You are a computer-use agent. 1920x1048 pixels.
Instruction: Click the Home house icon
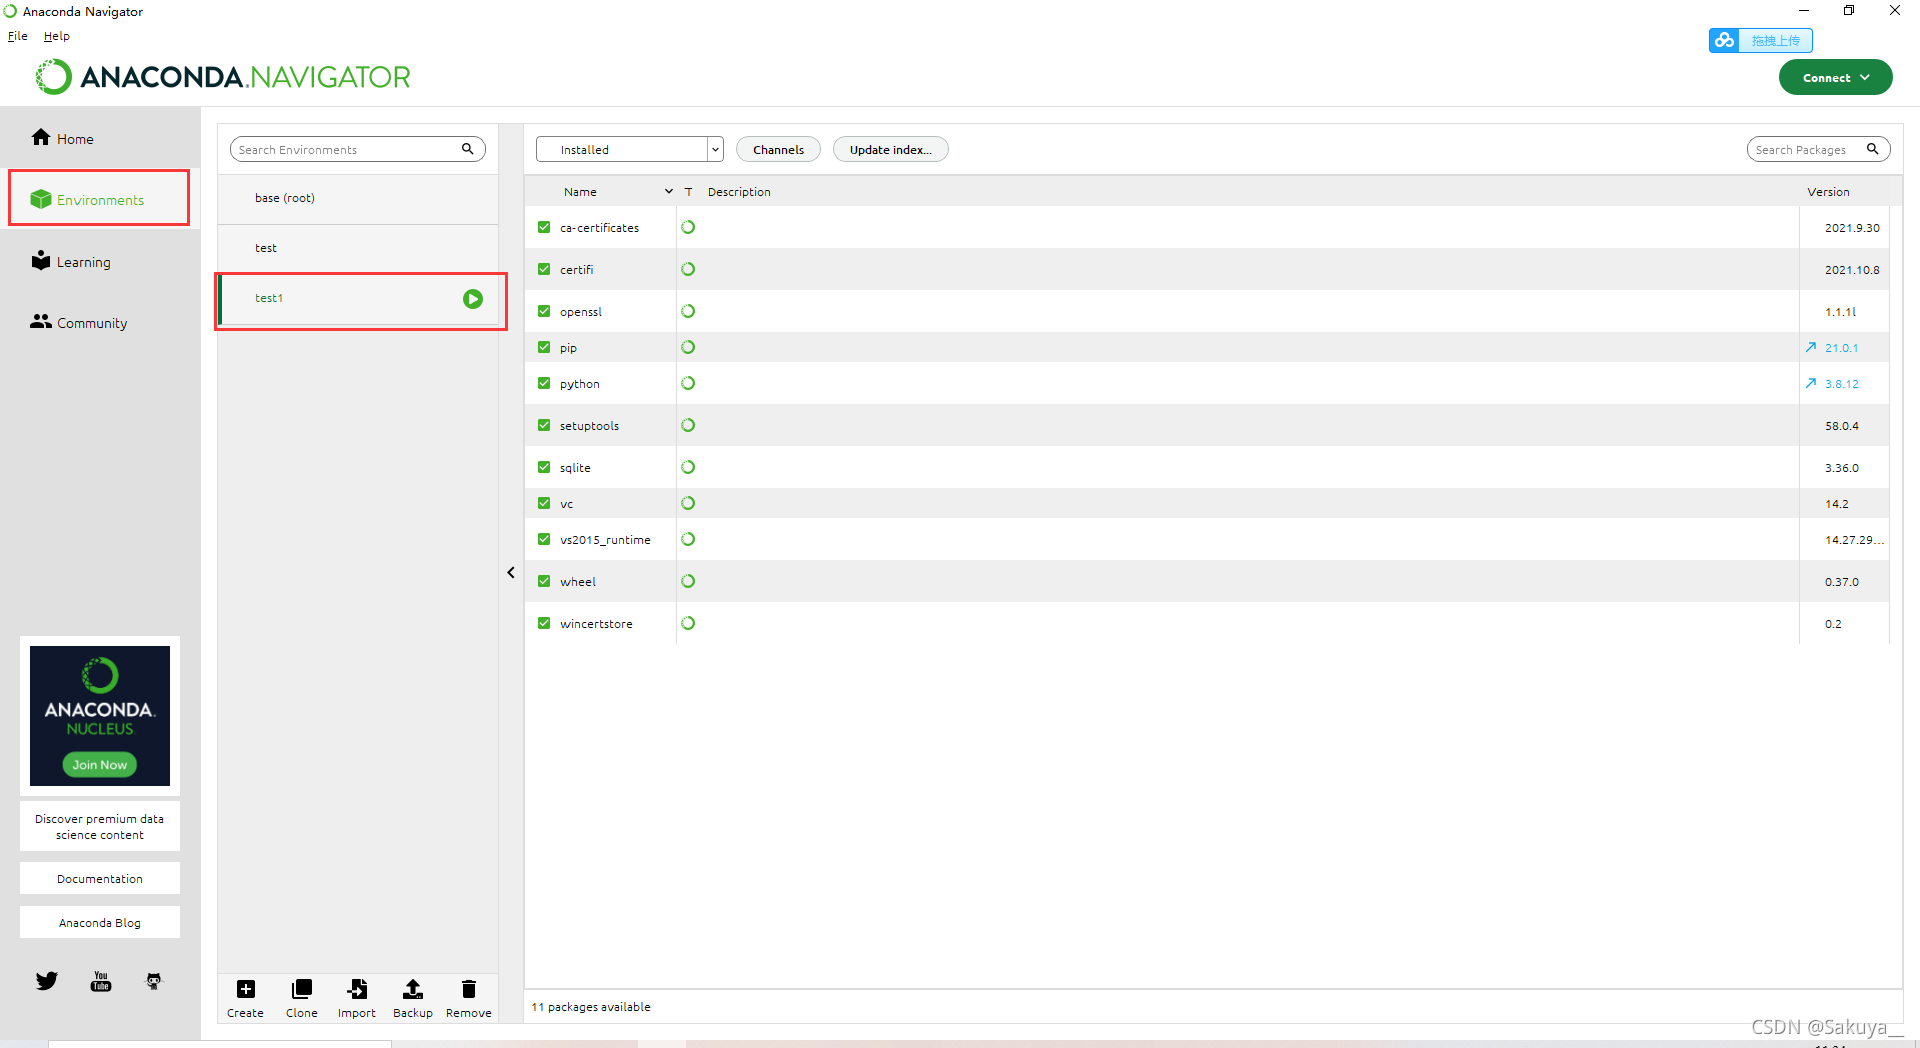(x=41, y=137)
